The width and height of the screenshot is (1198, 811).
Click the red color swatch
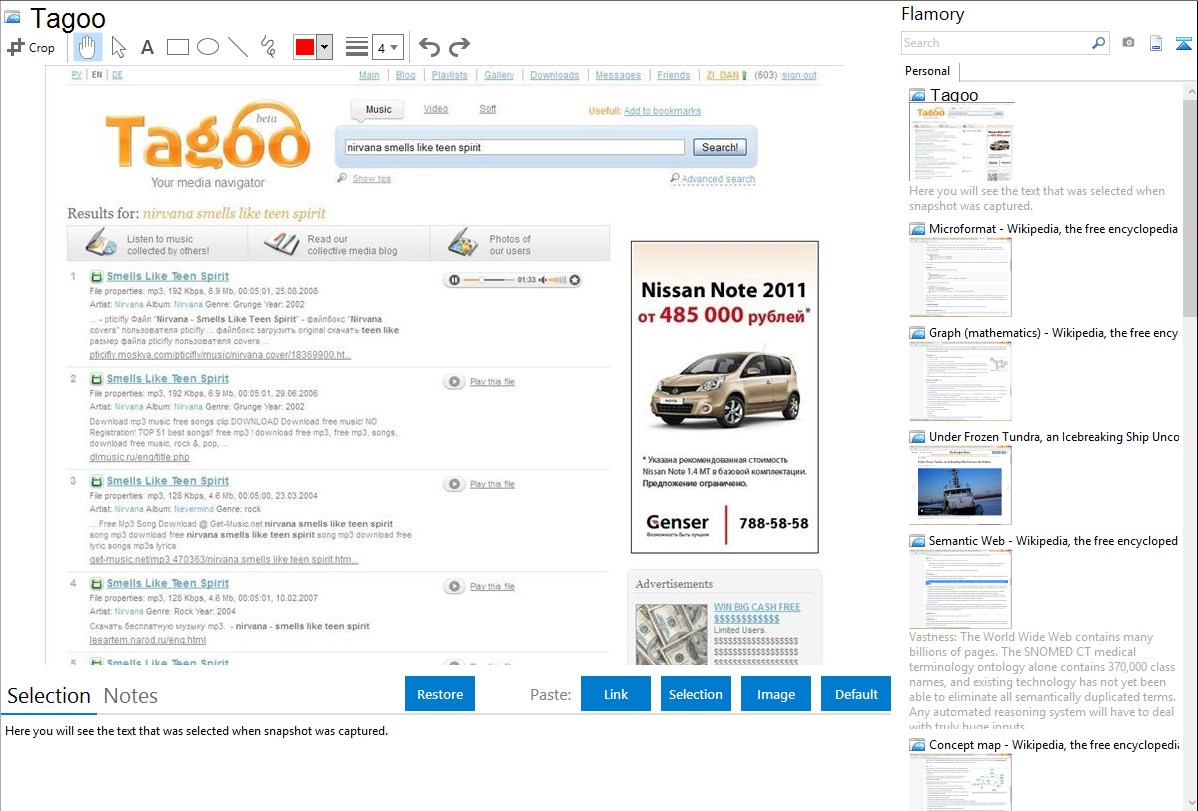(x=304, y=47)
